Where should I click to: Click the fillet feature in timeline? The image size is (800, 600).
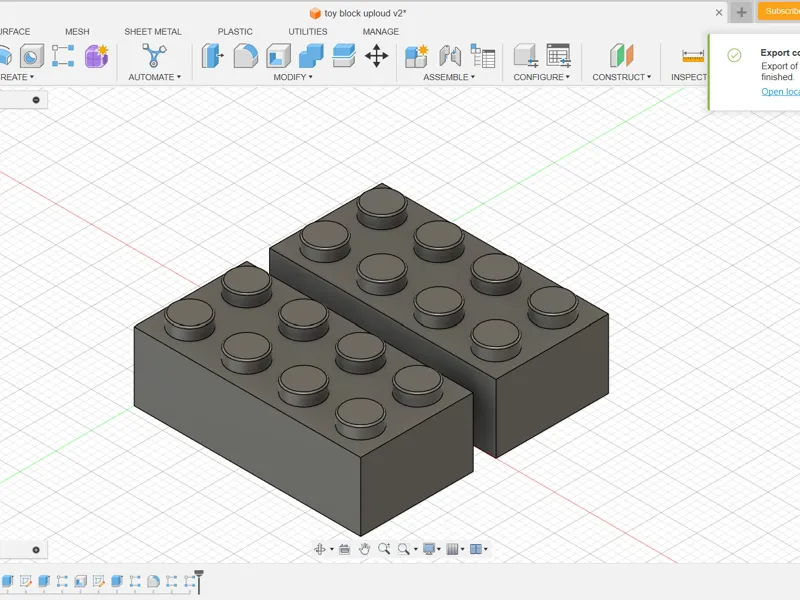153,581
